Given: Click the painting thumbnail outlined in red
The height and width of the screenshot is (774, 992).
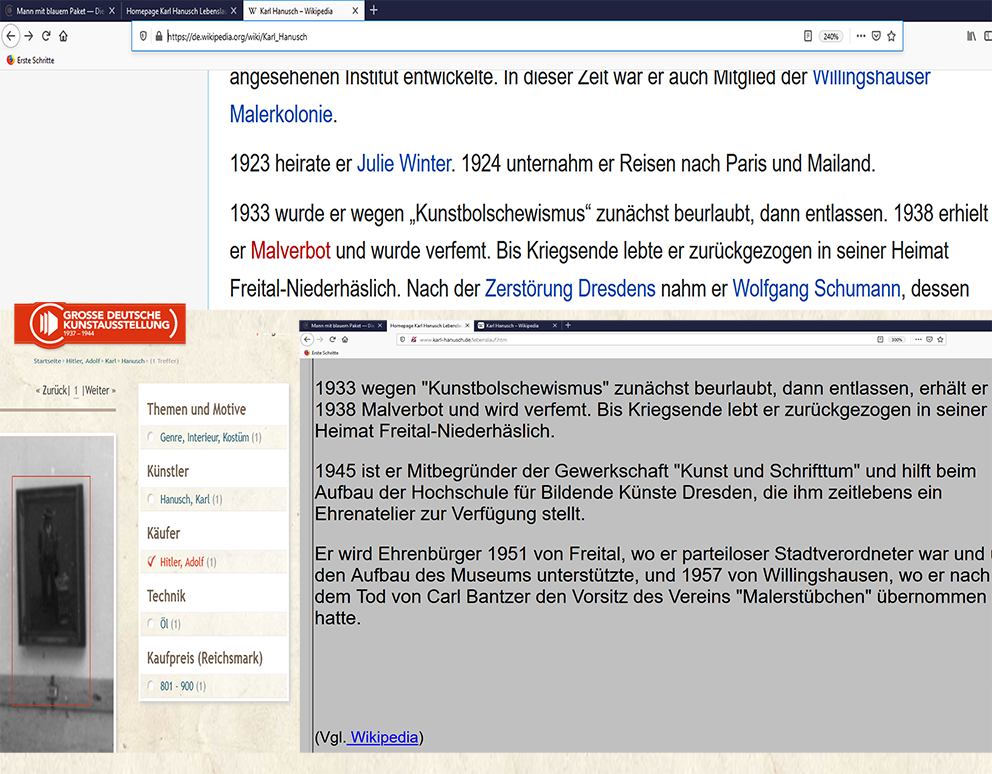Looking at the screenshot, I should click(x=51, y=576).
